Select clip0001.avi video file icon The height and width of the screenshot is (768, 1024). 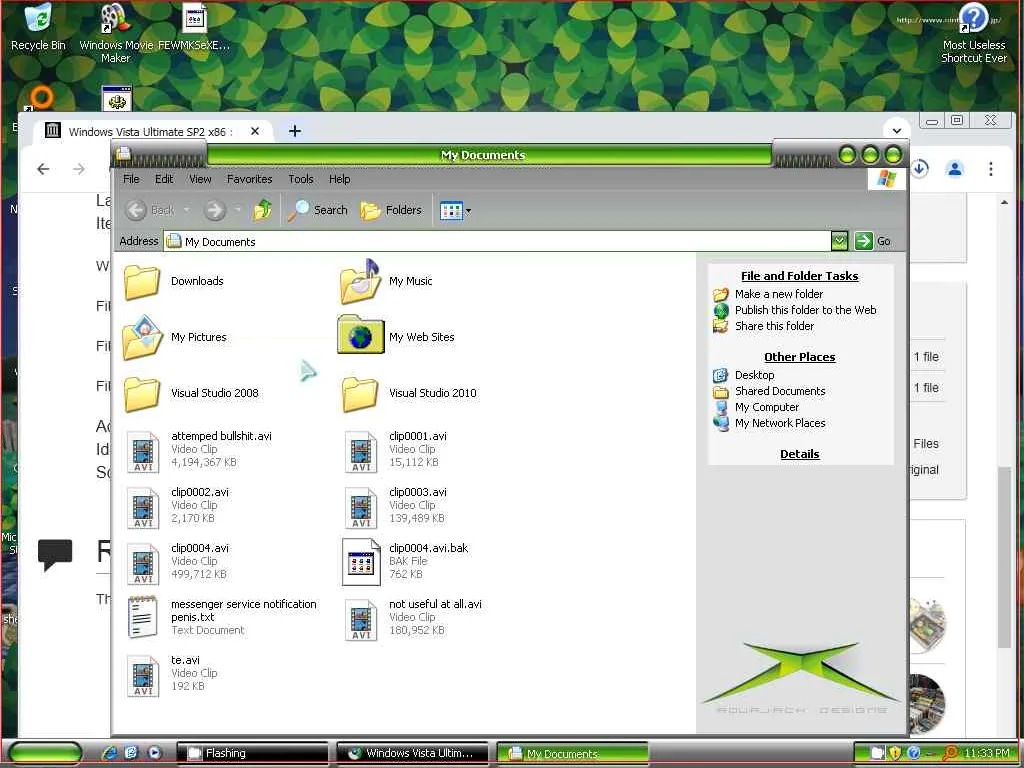tap(361, 451)
